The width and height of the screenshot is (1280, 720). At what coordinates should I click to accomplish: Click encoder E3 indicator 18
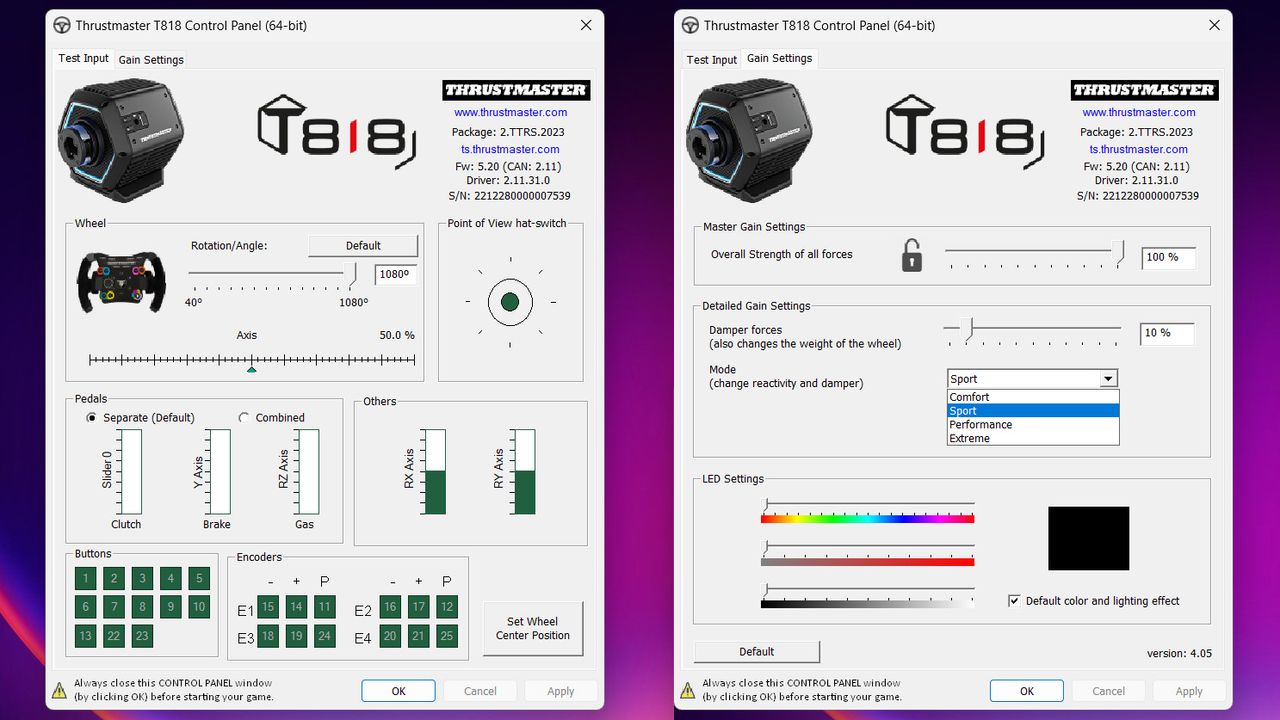tap(268, 635)
